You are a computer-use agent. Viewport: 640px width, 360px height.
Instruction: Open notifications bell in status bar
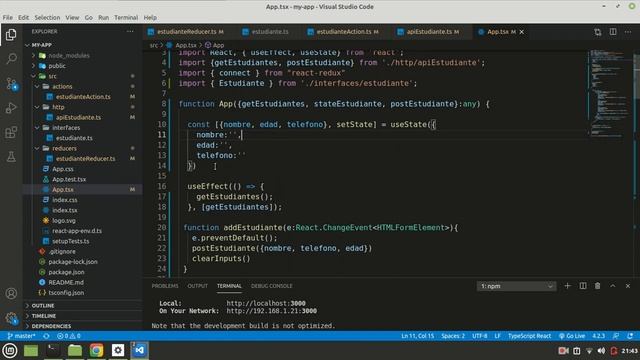coord(631,336)
